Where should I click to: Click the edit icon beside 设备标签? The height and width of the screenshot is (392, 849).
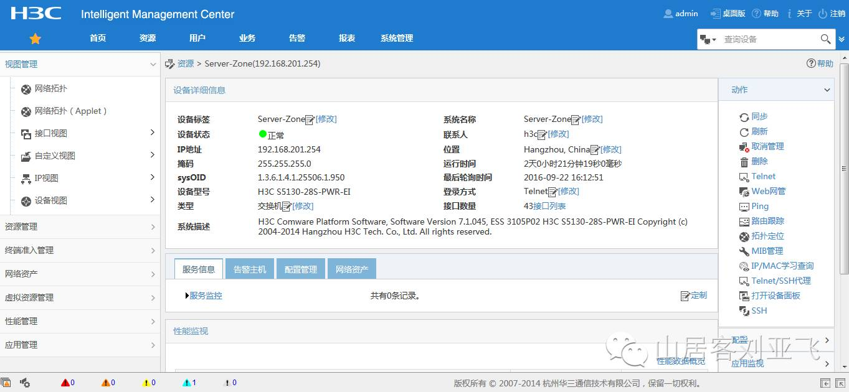point(310,120)
